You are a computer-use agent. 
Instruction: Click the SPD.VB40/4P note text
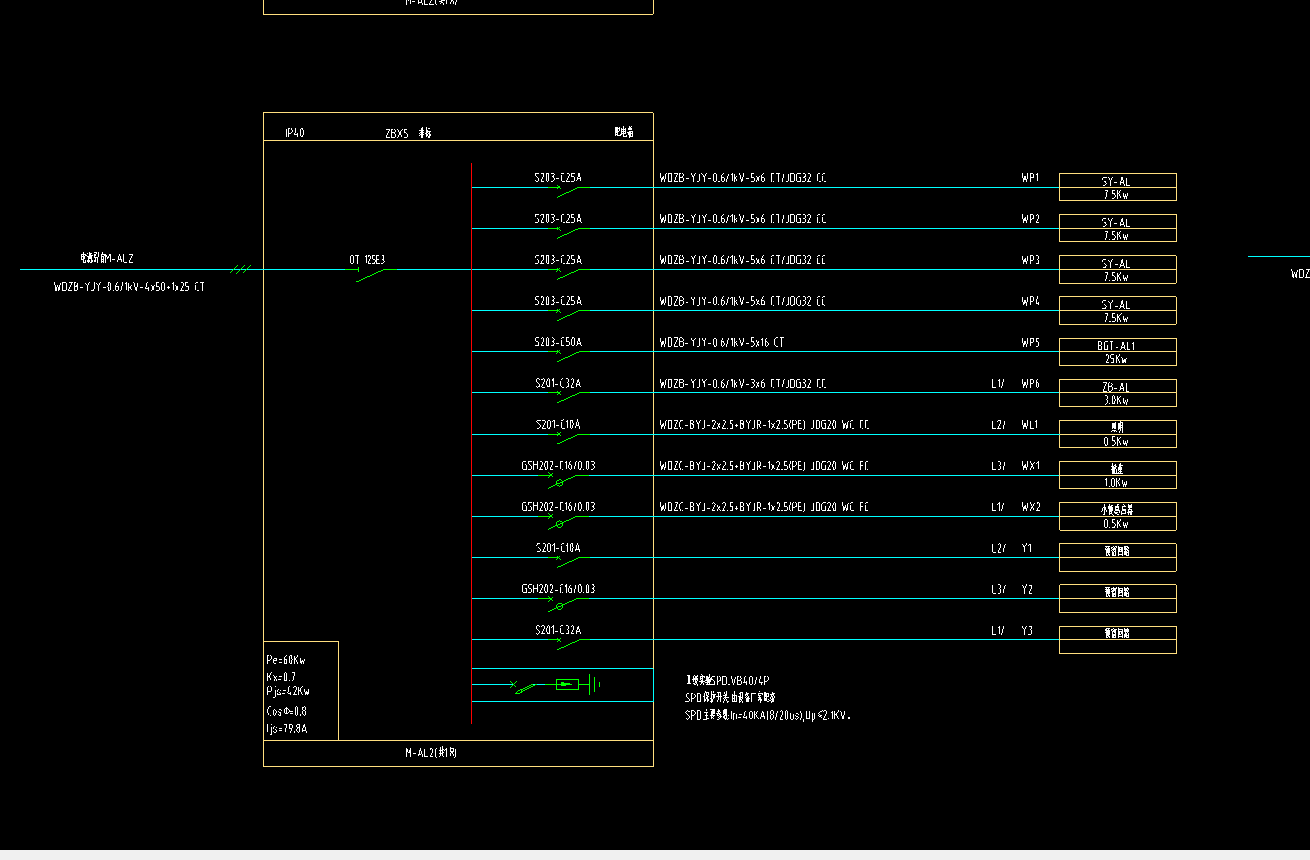click(727, 680)
